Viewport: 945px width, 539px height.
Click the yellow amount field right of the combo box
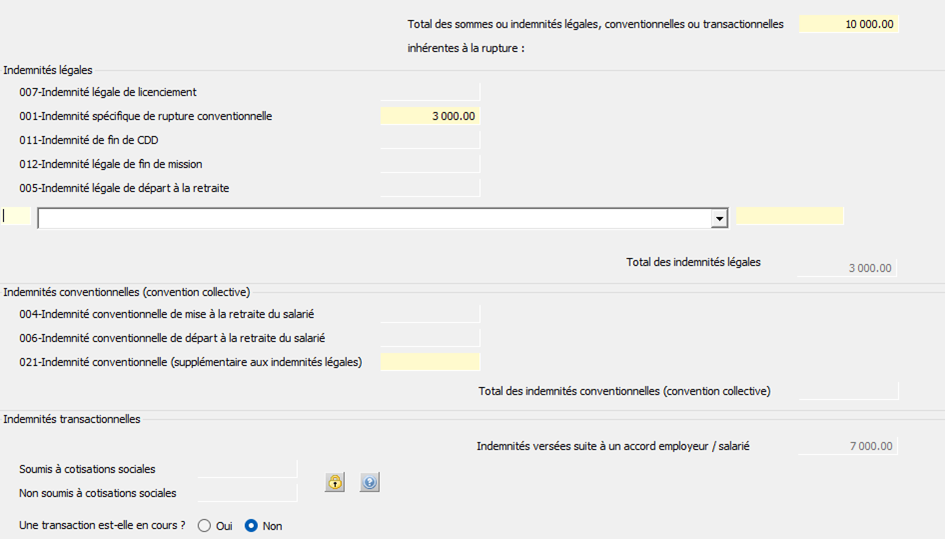coord(790,216)
